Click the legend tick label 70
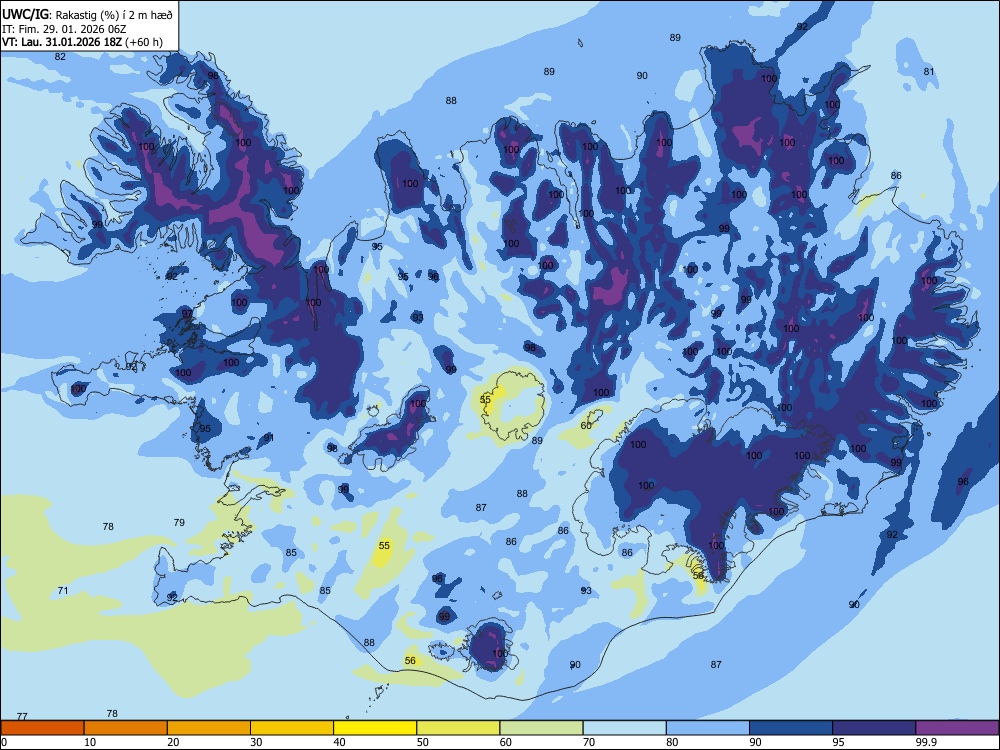1000x750 pixels. (589, 742)
